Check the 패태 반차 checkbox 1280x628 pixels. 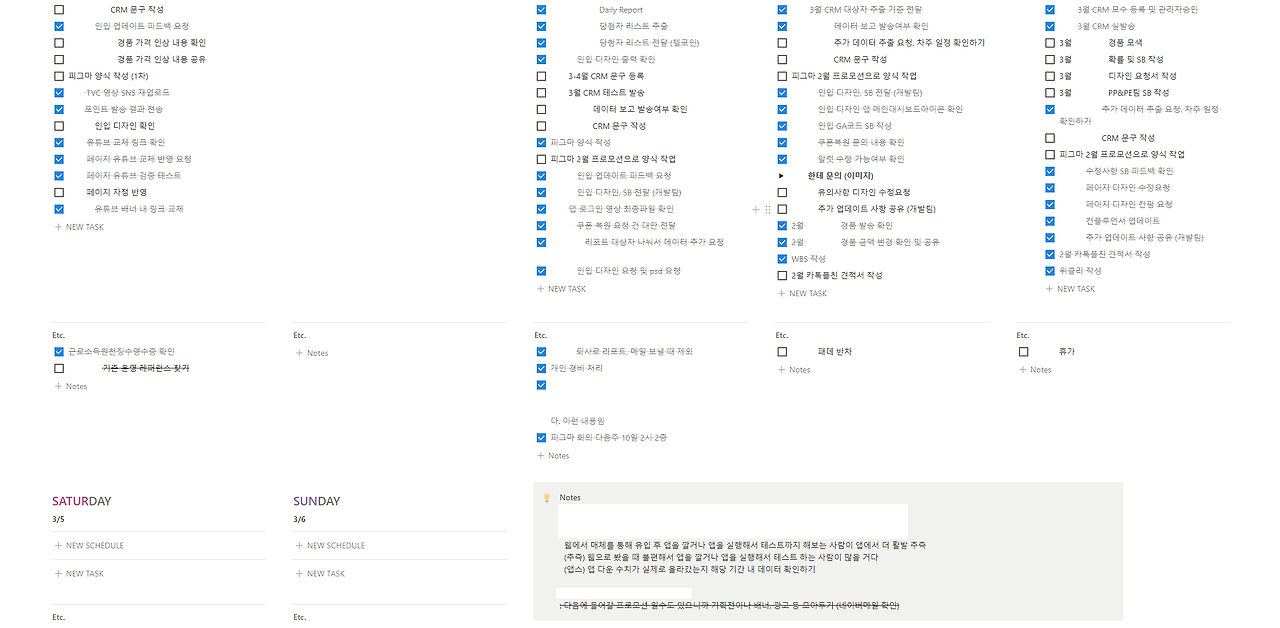[x=782, y=351]
